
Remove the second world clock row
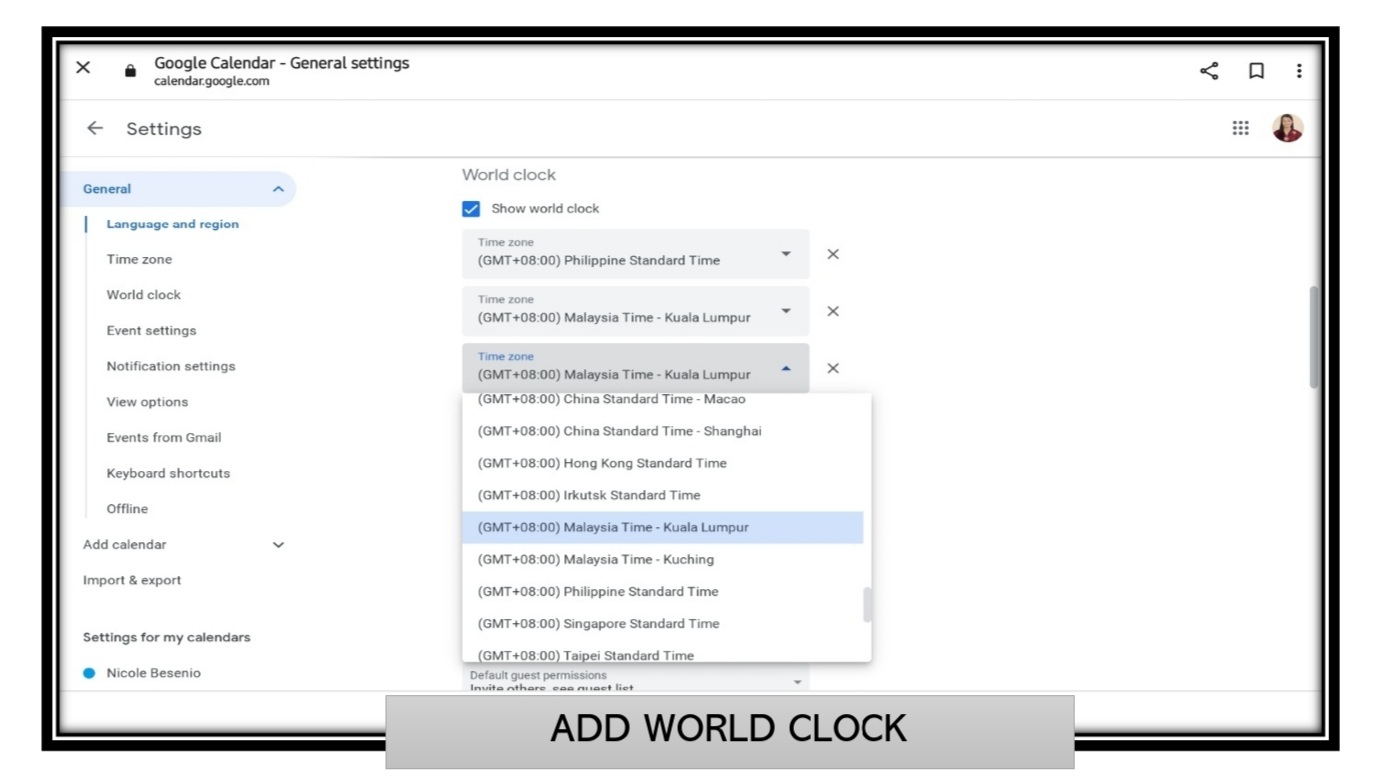tap(832, 311)
